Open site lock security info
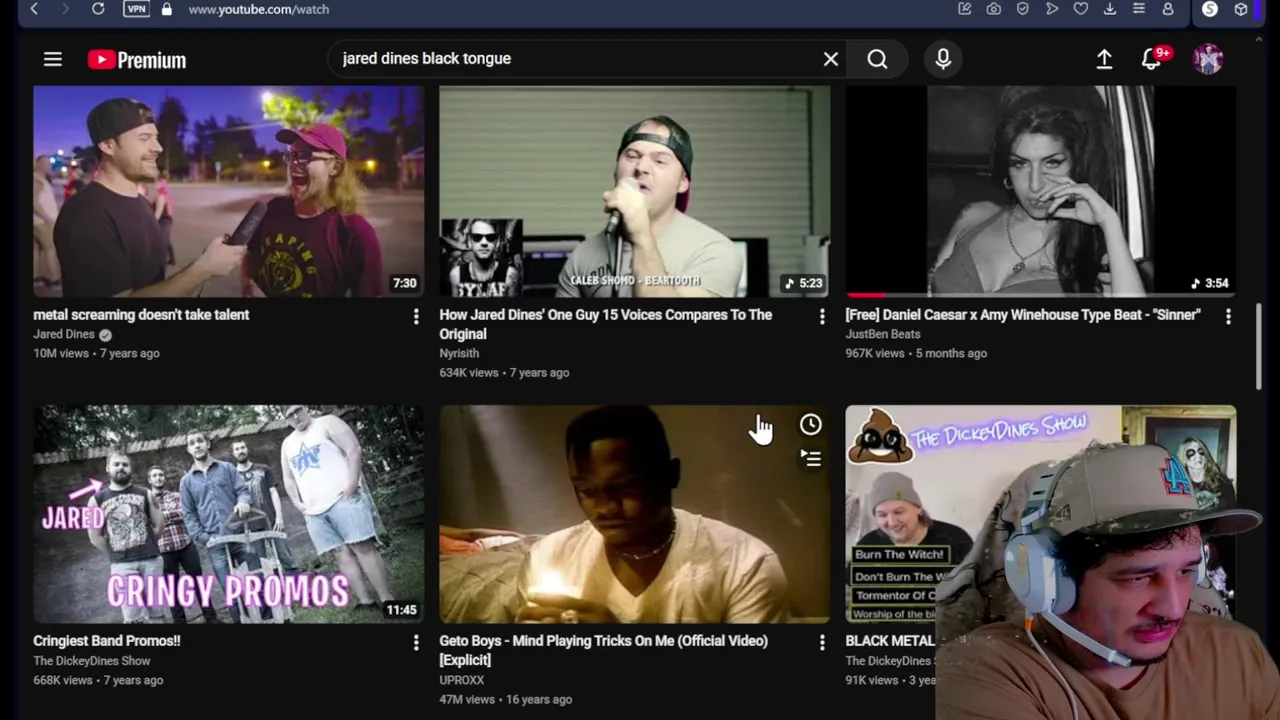Image resolution: width=1280 pixels, height=720 pixels. (x=166, y=9)
